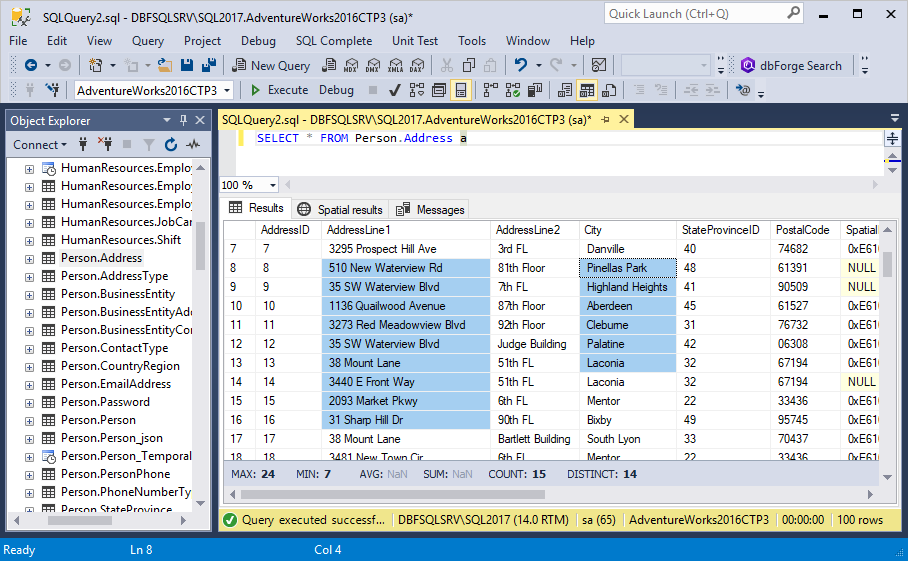Toggle the pin on the SQLQuery2.sql tab

tap(606, 119)
